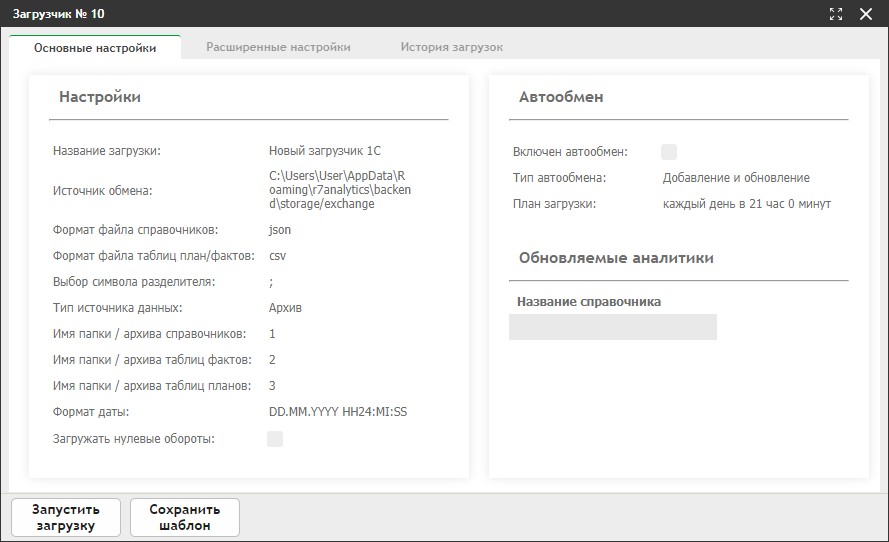The image size is (889, 542).
Task: Click the Источник обмена label
Action: pyautogui.click(x=103, y=190)
